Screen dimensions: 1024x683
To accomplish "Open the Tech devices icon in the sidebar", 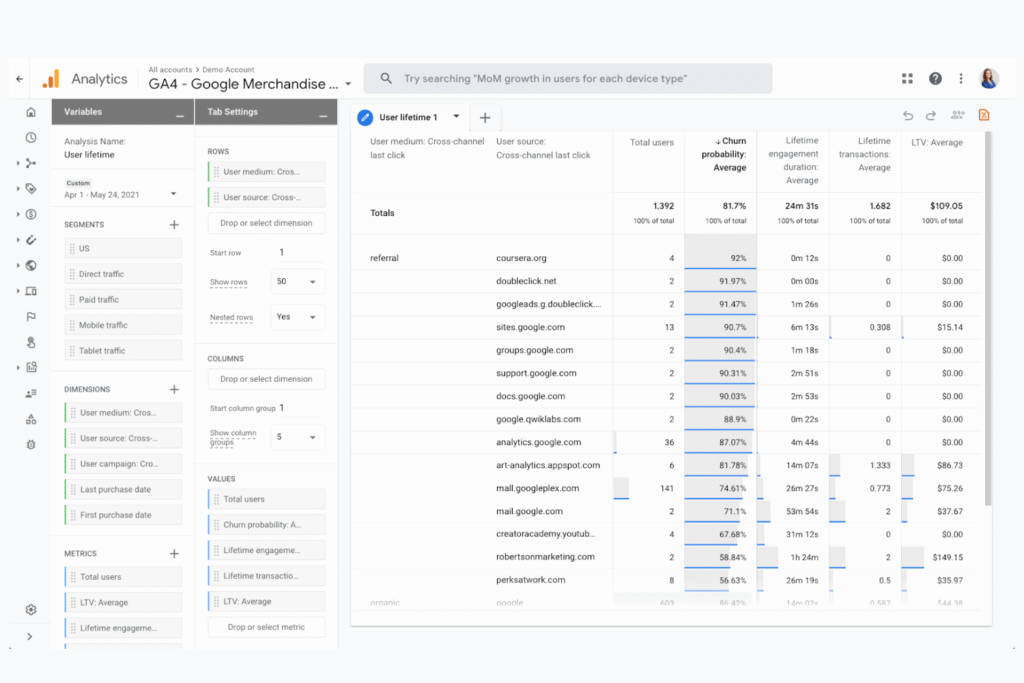I will (x=31, y=291).
